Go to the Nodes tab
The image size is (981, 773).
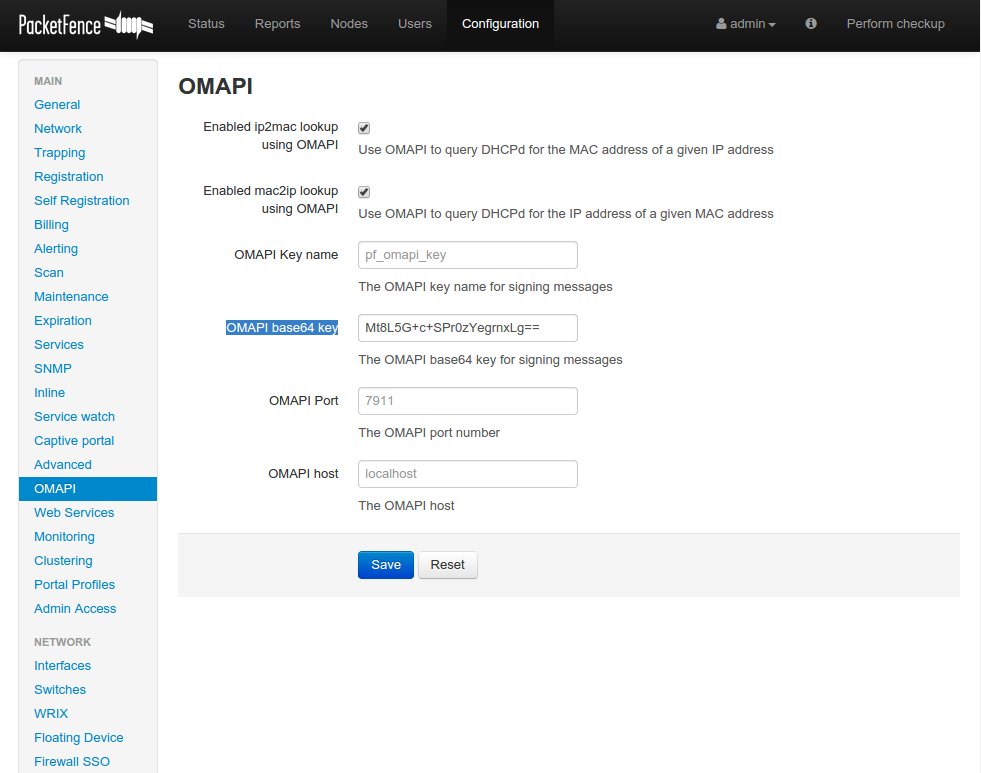click(x=349, y=24)
